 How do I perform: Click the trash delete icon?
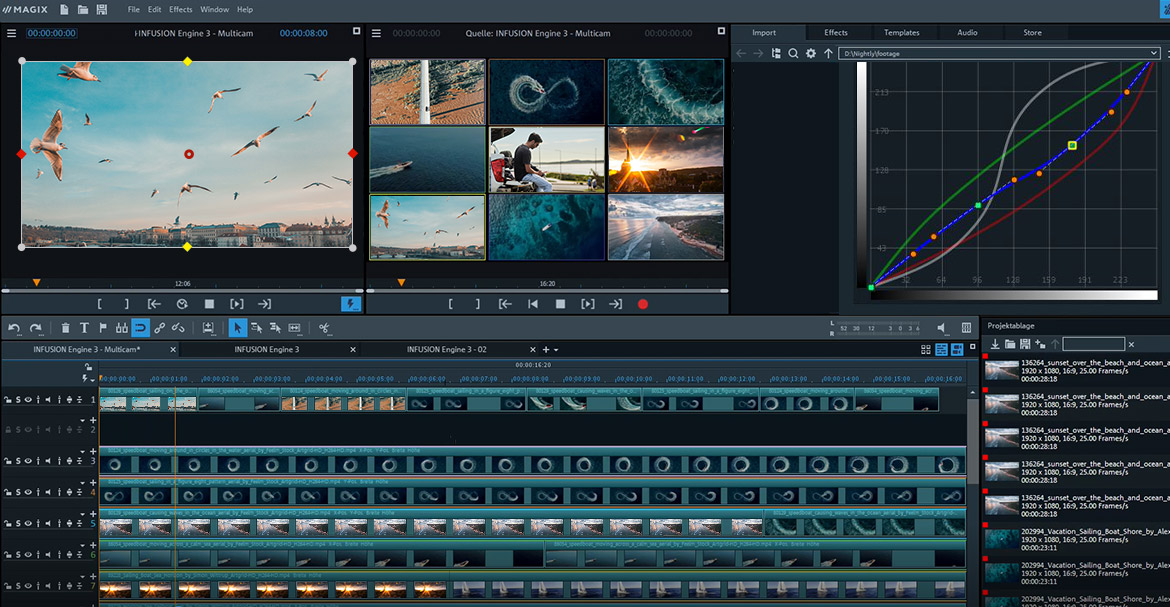tap(66, 327)
